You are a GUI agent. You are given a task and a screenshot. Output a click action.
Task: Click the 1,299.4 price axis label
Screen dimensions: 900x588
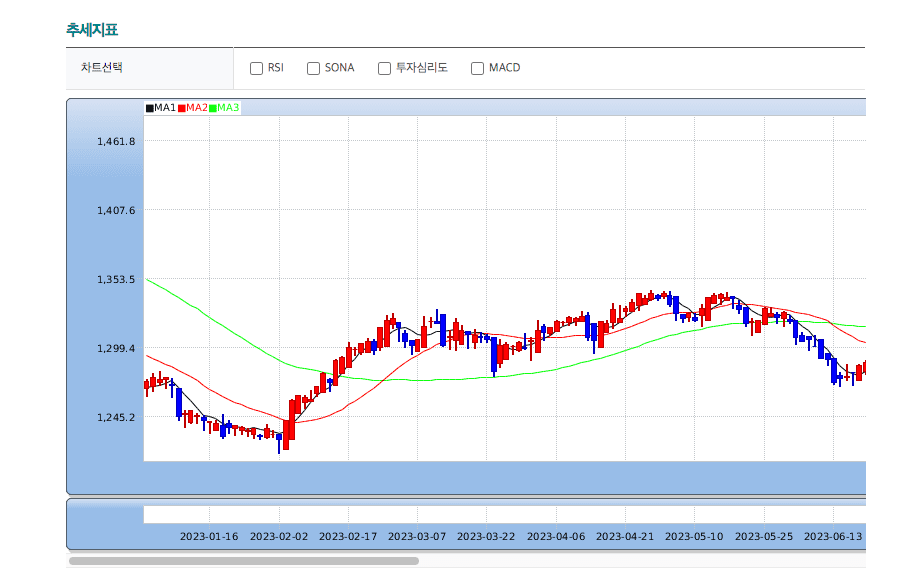116,348
